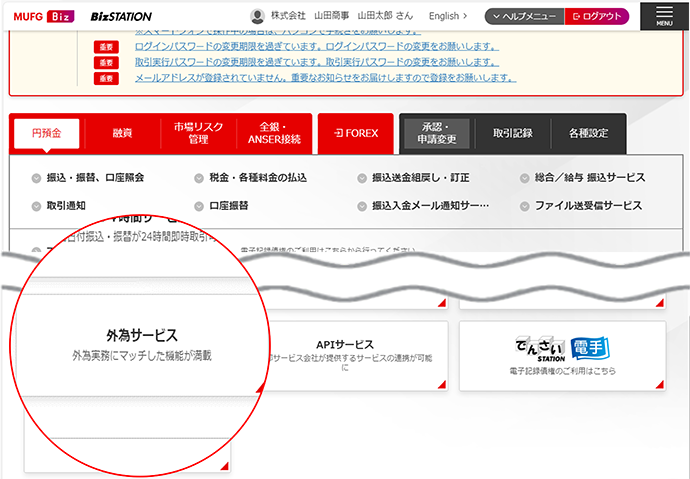Open the ファイル送受信サービス link
Viewport: 690px width, 479px height.
(x=588, y=205)
